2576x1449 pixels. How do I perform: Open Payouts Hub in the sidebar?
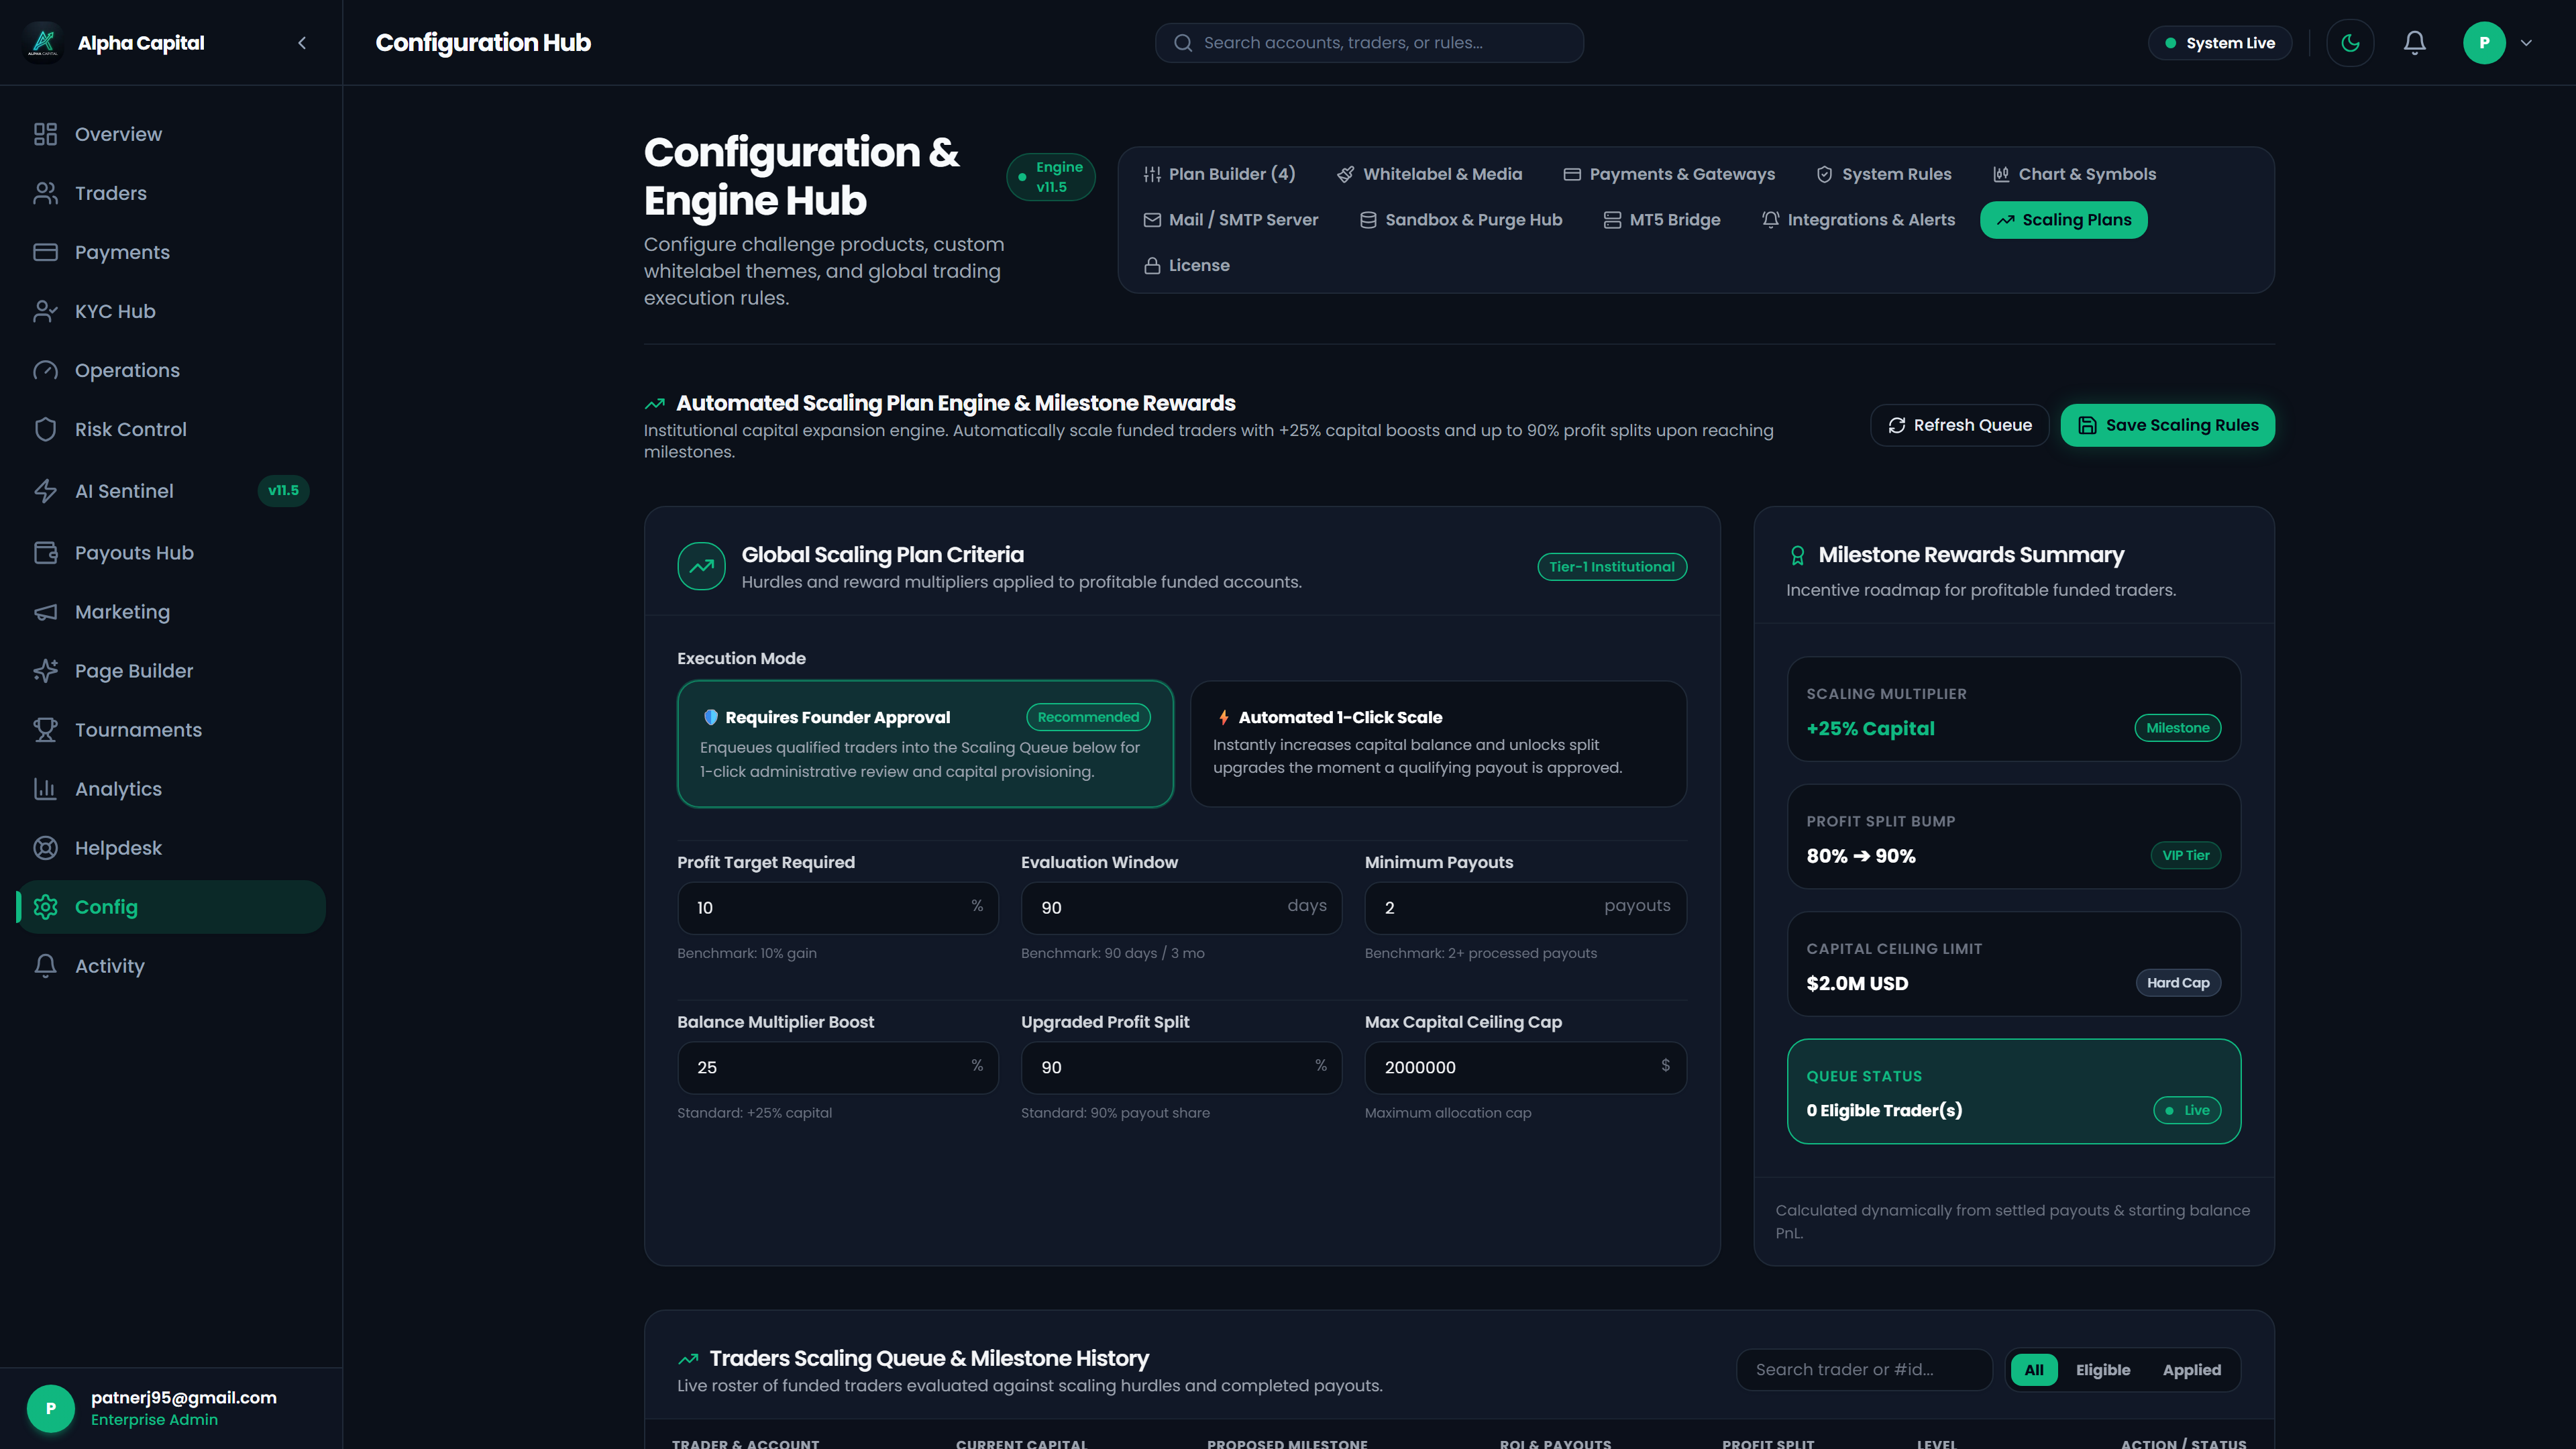coord(171,553)
